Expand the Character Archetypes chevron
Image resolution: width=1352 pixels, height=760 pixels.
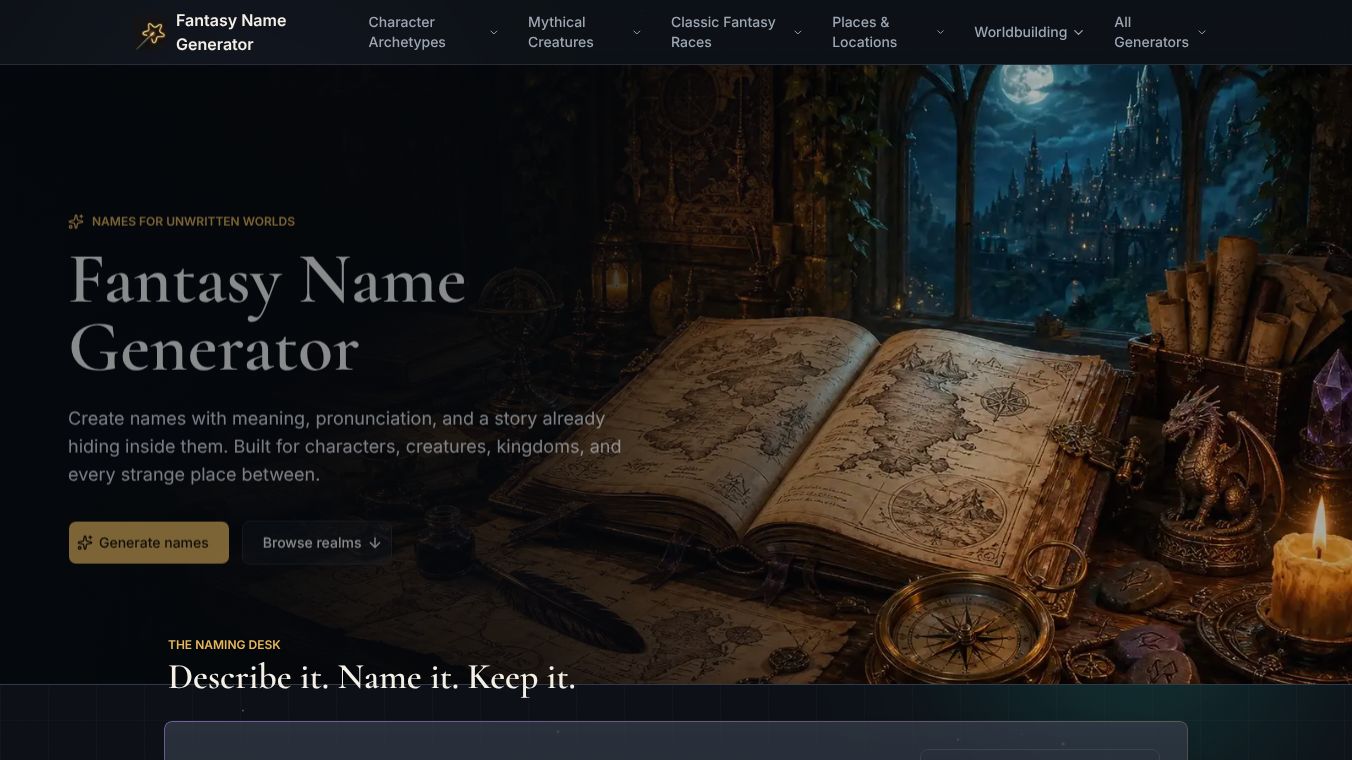[493, 32]
